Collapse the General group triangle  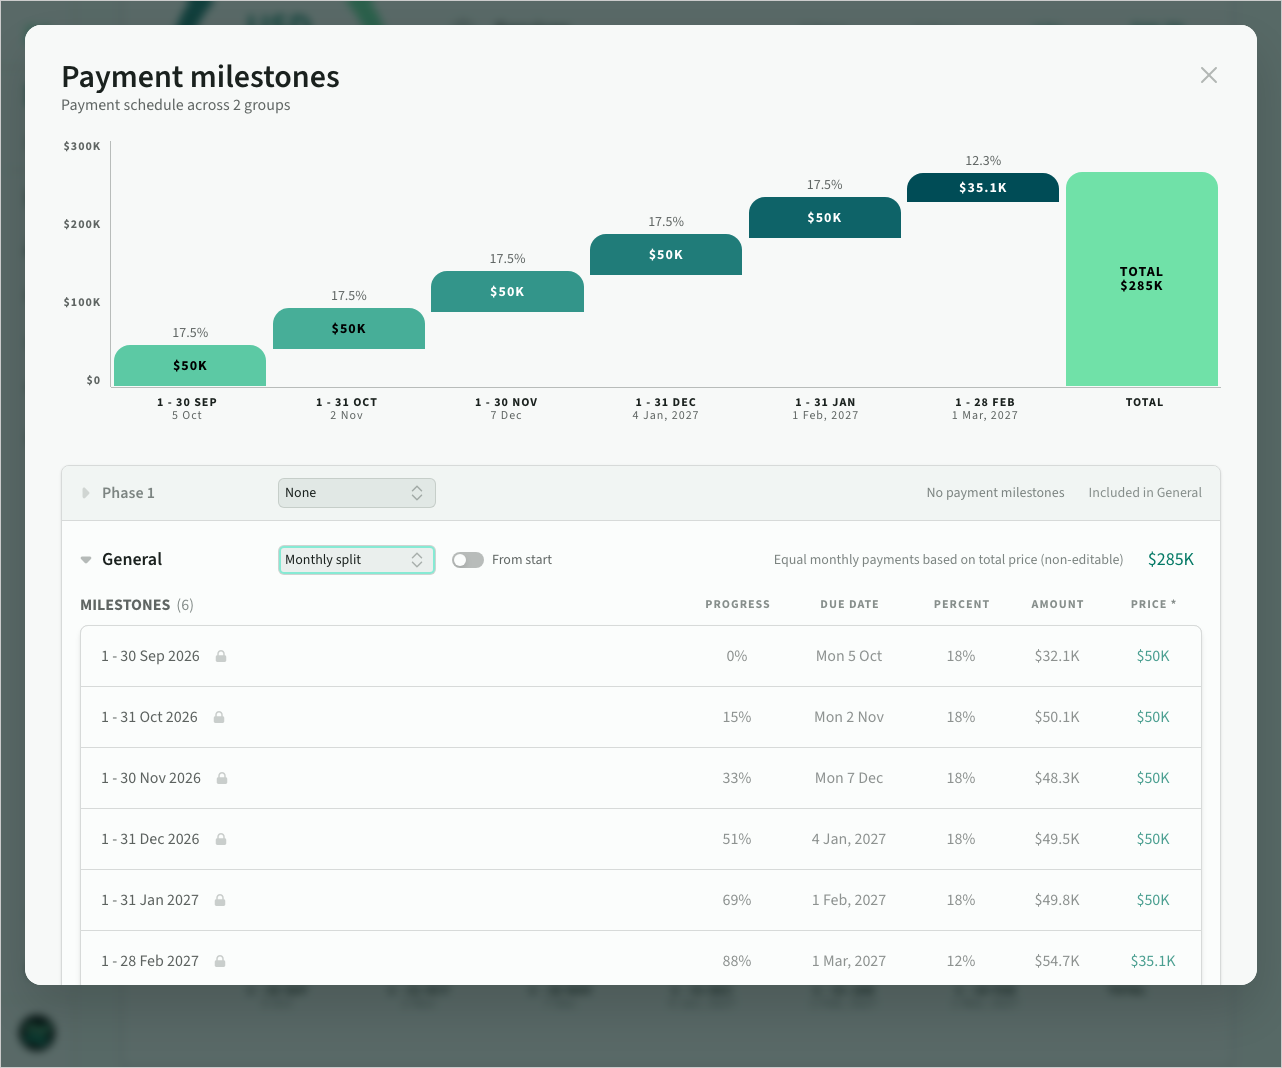[x=86, y=560]
